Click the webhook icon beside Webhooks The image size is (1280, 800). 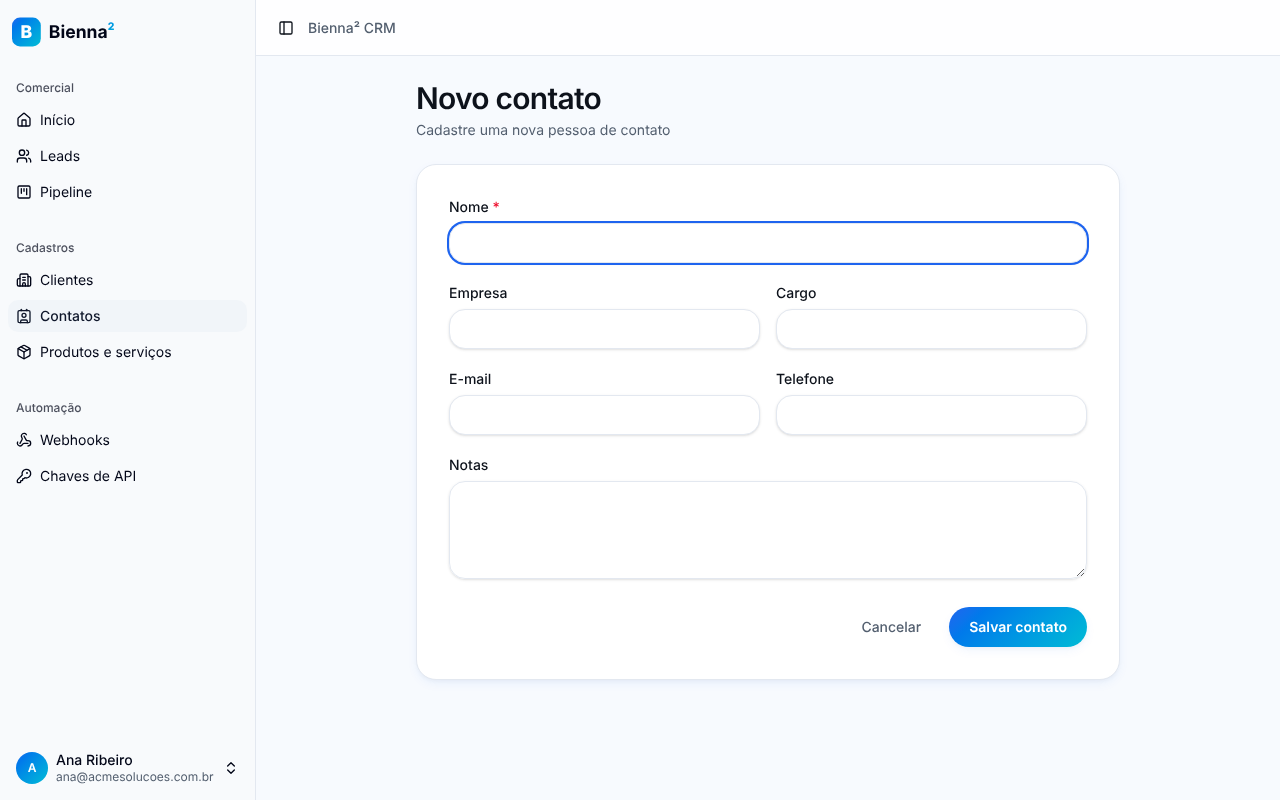click(x=24, y=440)
